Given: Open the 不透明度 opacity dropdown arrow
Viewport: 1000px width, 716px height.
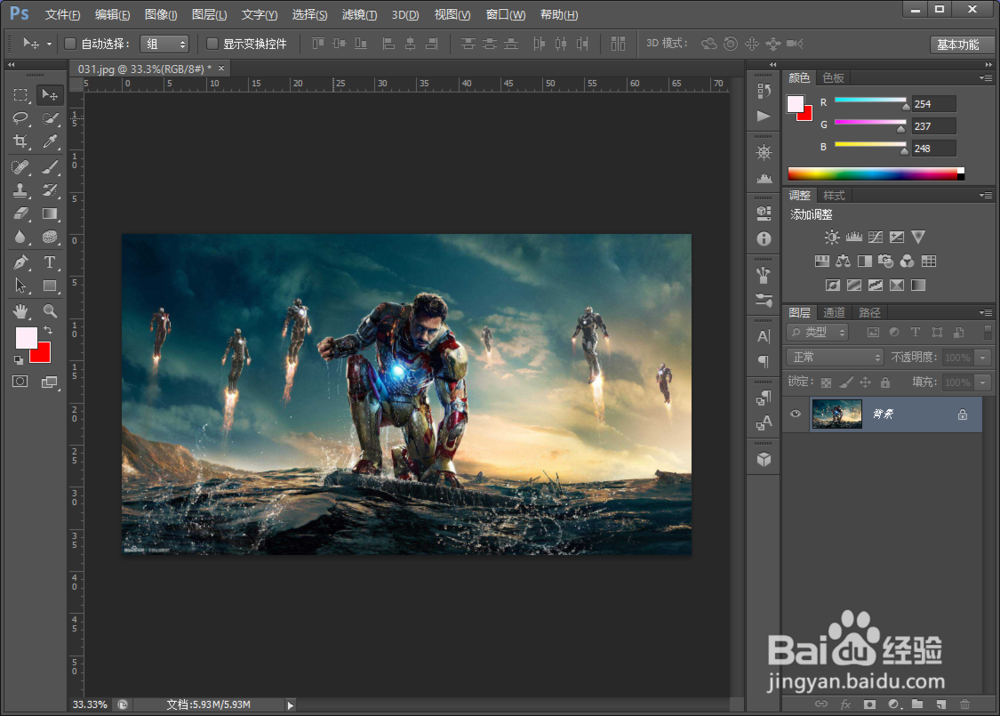Looking at the screenshot, I should (983, 358).
